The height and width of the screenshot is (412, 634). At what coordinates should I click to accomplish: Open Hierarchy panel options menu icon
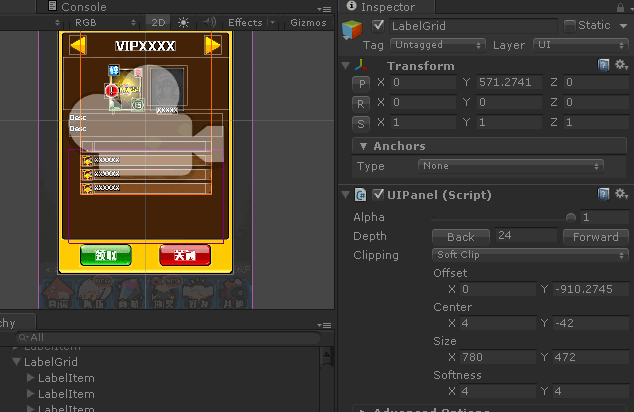tap(324, 325)
